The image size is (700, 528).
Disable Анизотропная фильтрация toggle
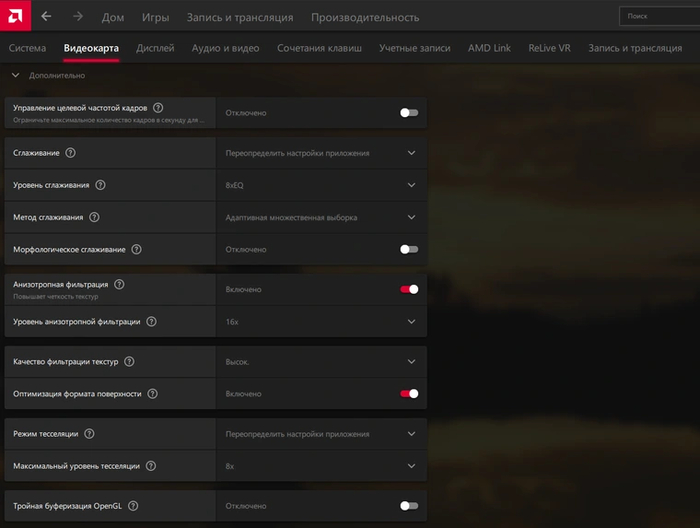coord(409,289)
